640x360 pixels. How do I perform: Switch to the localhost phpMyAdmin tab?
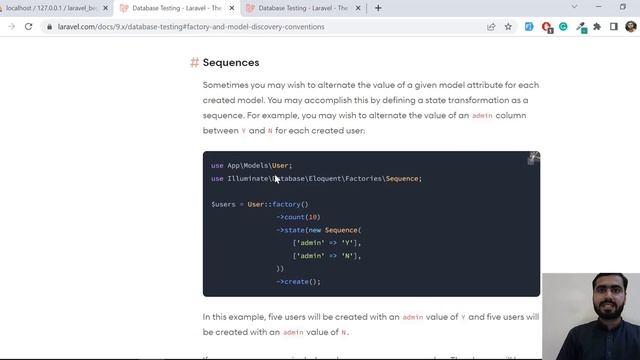[x=51, y=8]
